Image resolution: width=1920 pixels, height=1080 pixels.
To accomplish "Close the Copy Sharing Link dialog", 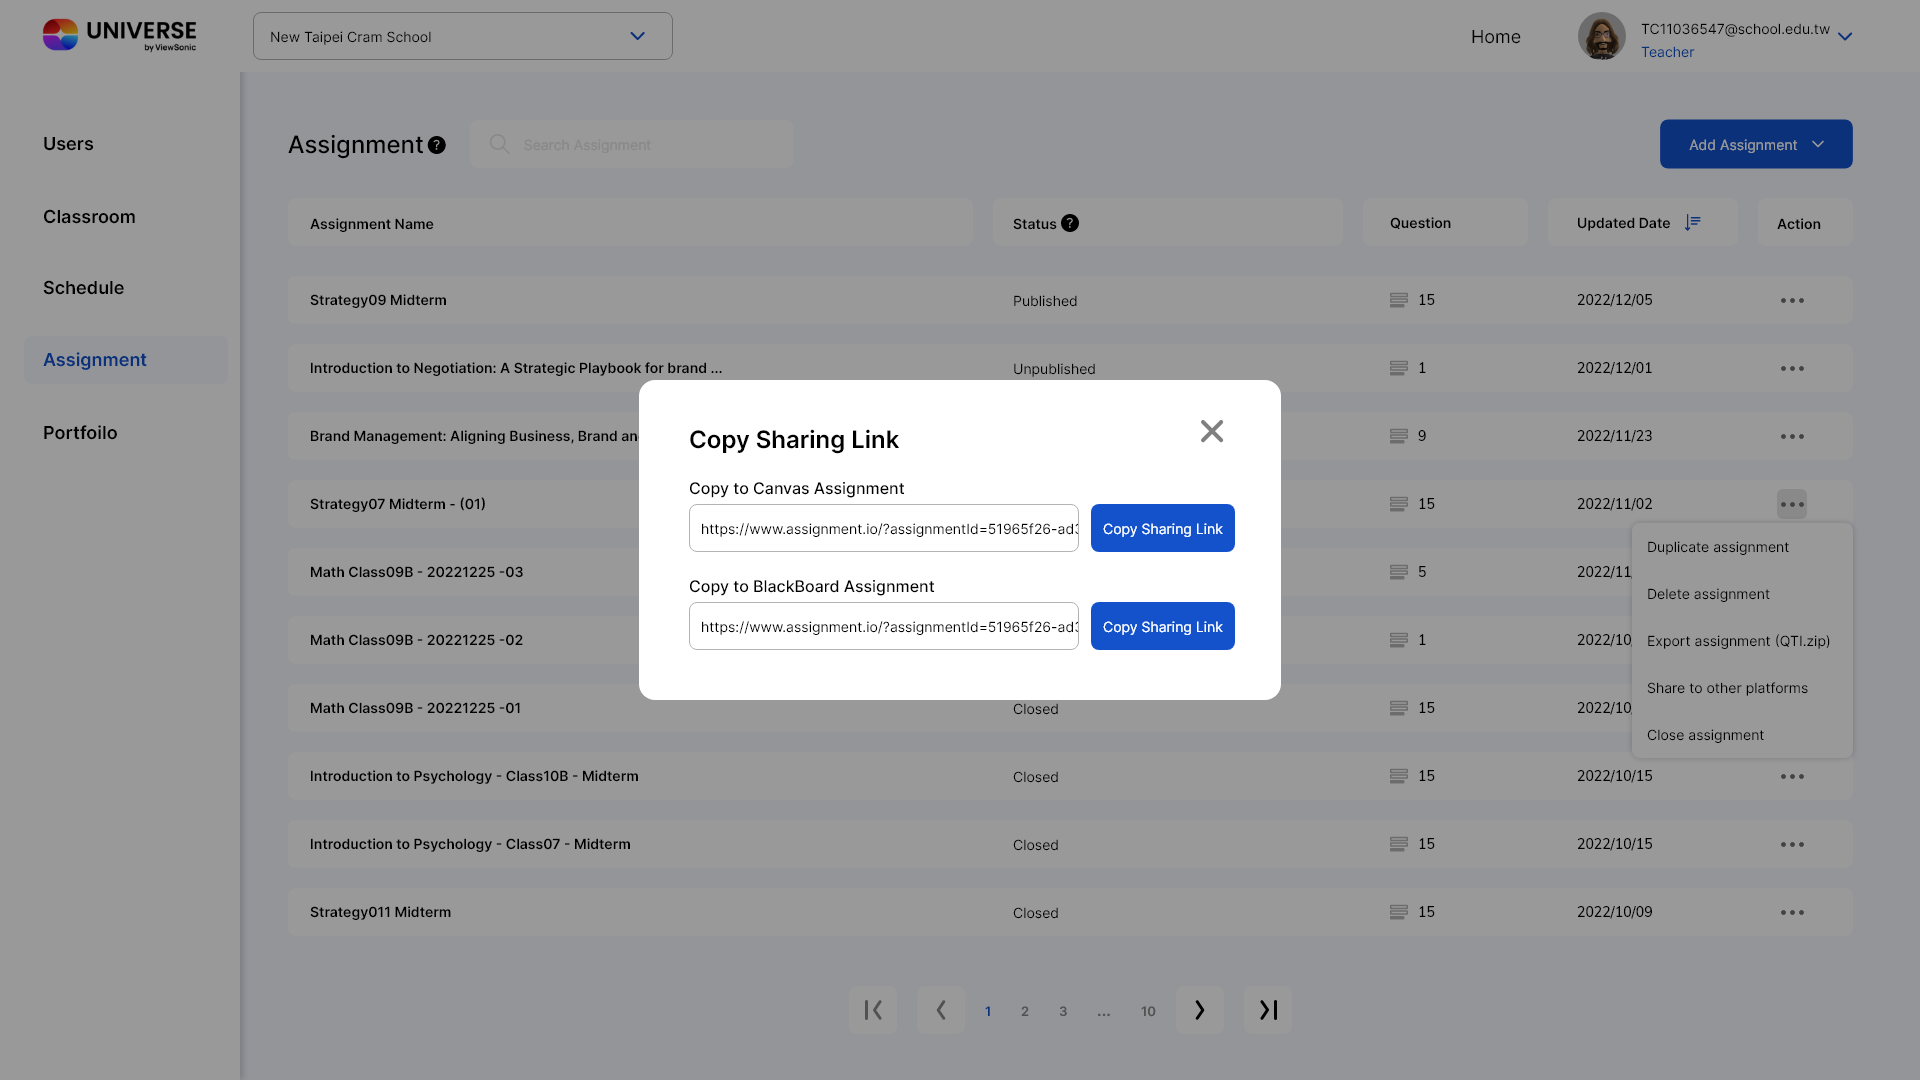I will (x=1212, y=431).
